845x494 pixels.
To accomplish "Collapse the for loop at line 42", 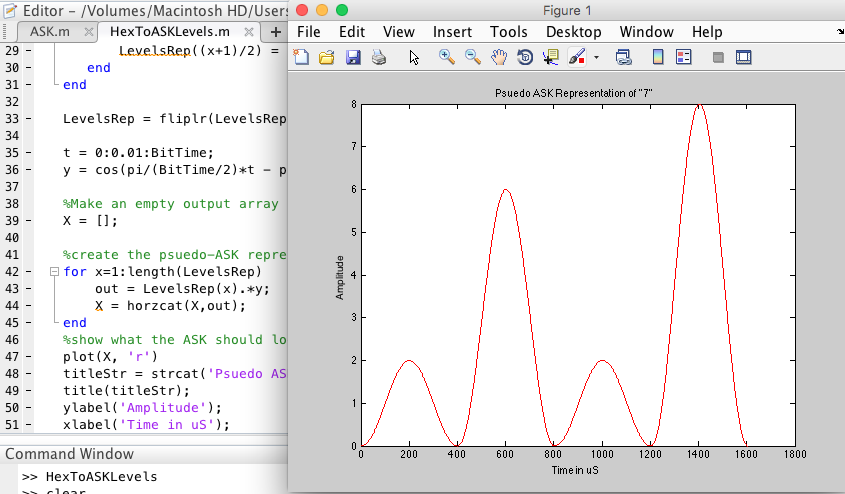I will [x=54, y=272].
